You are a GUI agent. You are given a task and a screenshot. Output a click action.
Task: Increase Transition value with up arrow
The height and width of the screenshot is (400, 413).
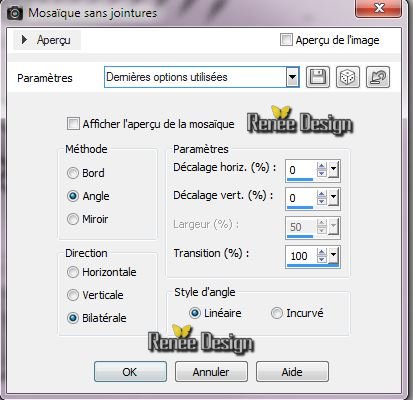click(x=322, y=252)
